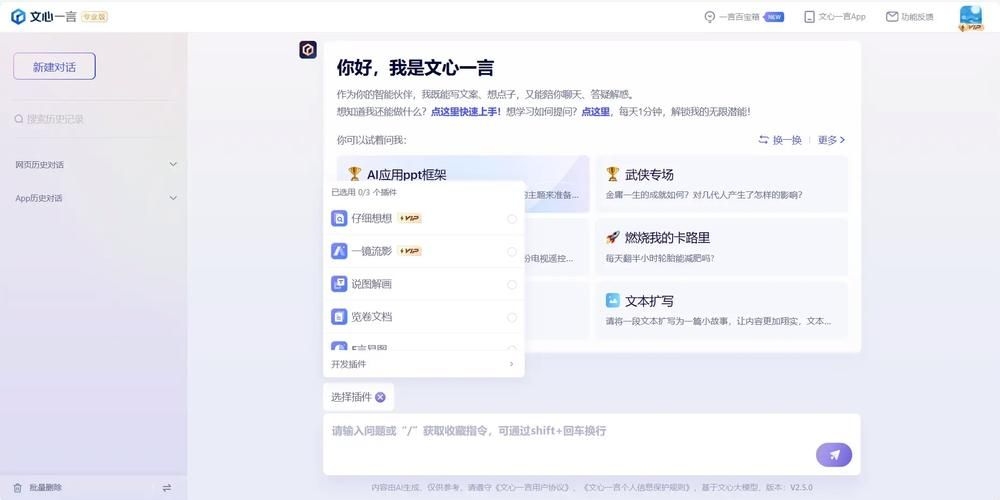The height and width of the screenshot is (500, 1000).
Task: Focus the 搜索历史记录 search field
Action: (92, 119)
